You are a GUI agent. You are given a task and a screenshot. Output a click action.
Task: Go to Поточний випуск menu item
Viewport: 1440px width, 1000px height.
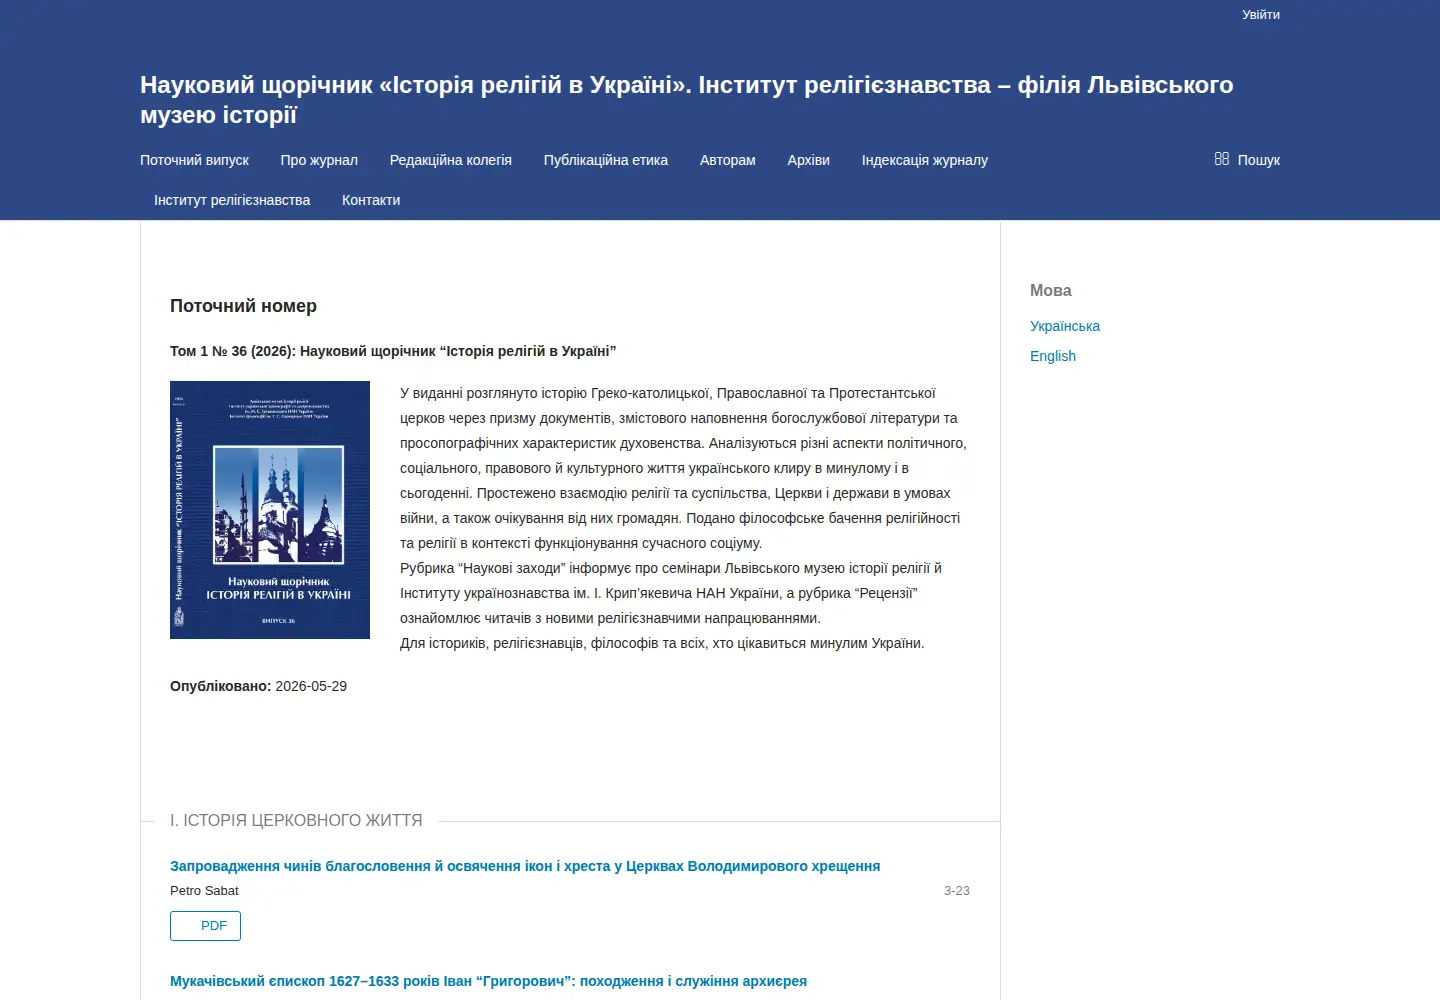(x=194, y=160)
